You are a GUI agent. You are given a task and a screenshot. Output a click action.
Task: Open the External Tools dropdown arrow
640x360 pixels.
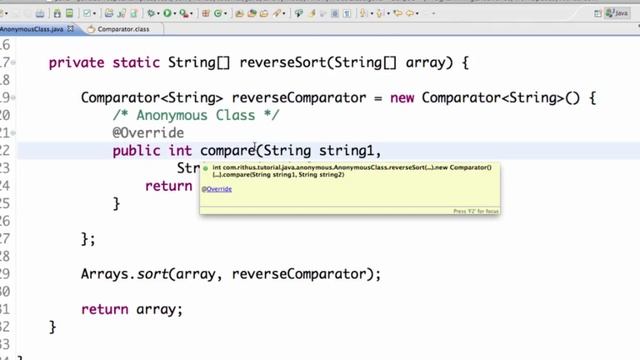point(191,13)
